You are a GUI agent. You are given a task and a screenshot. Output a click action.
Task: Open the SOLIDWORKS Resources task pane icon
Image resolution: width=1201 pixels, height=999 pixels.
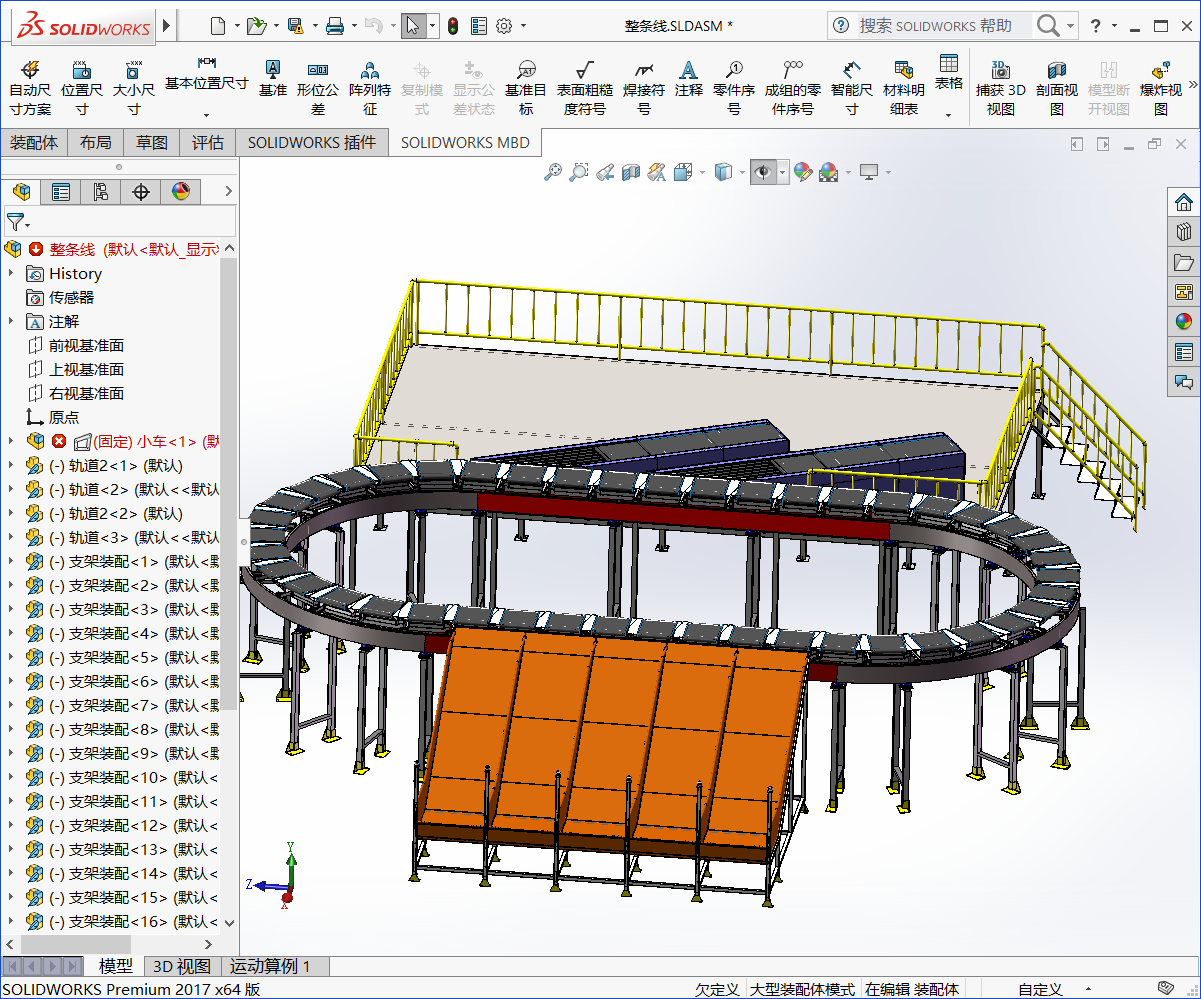click(x=1184, y=202)
